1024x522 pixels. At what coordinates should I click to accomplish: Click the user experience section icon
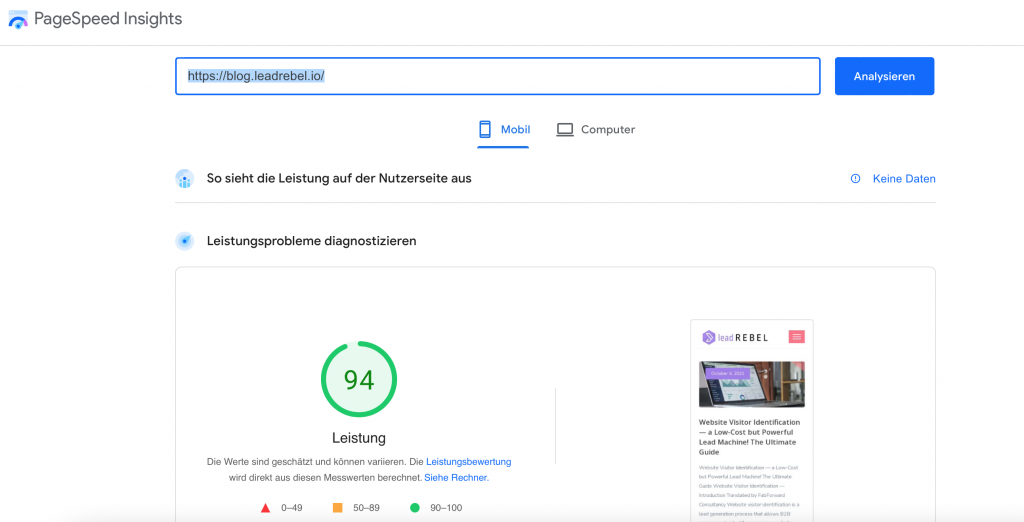pyautogui.click(x=185, y=178)
